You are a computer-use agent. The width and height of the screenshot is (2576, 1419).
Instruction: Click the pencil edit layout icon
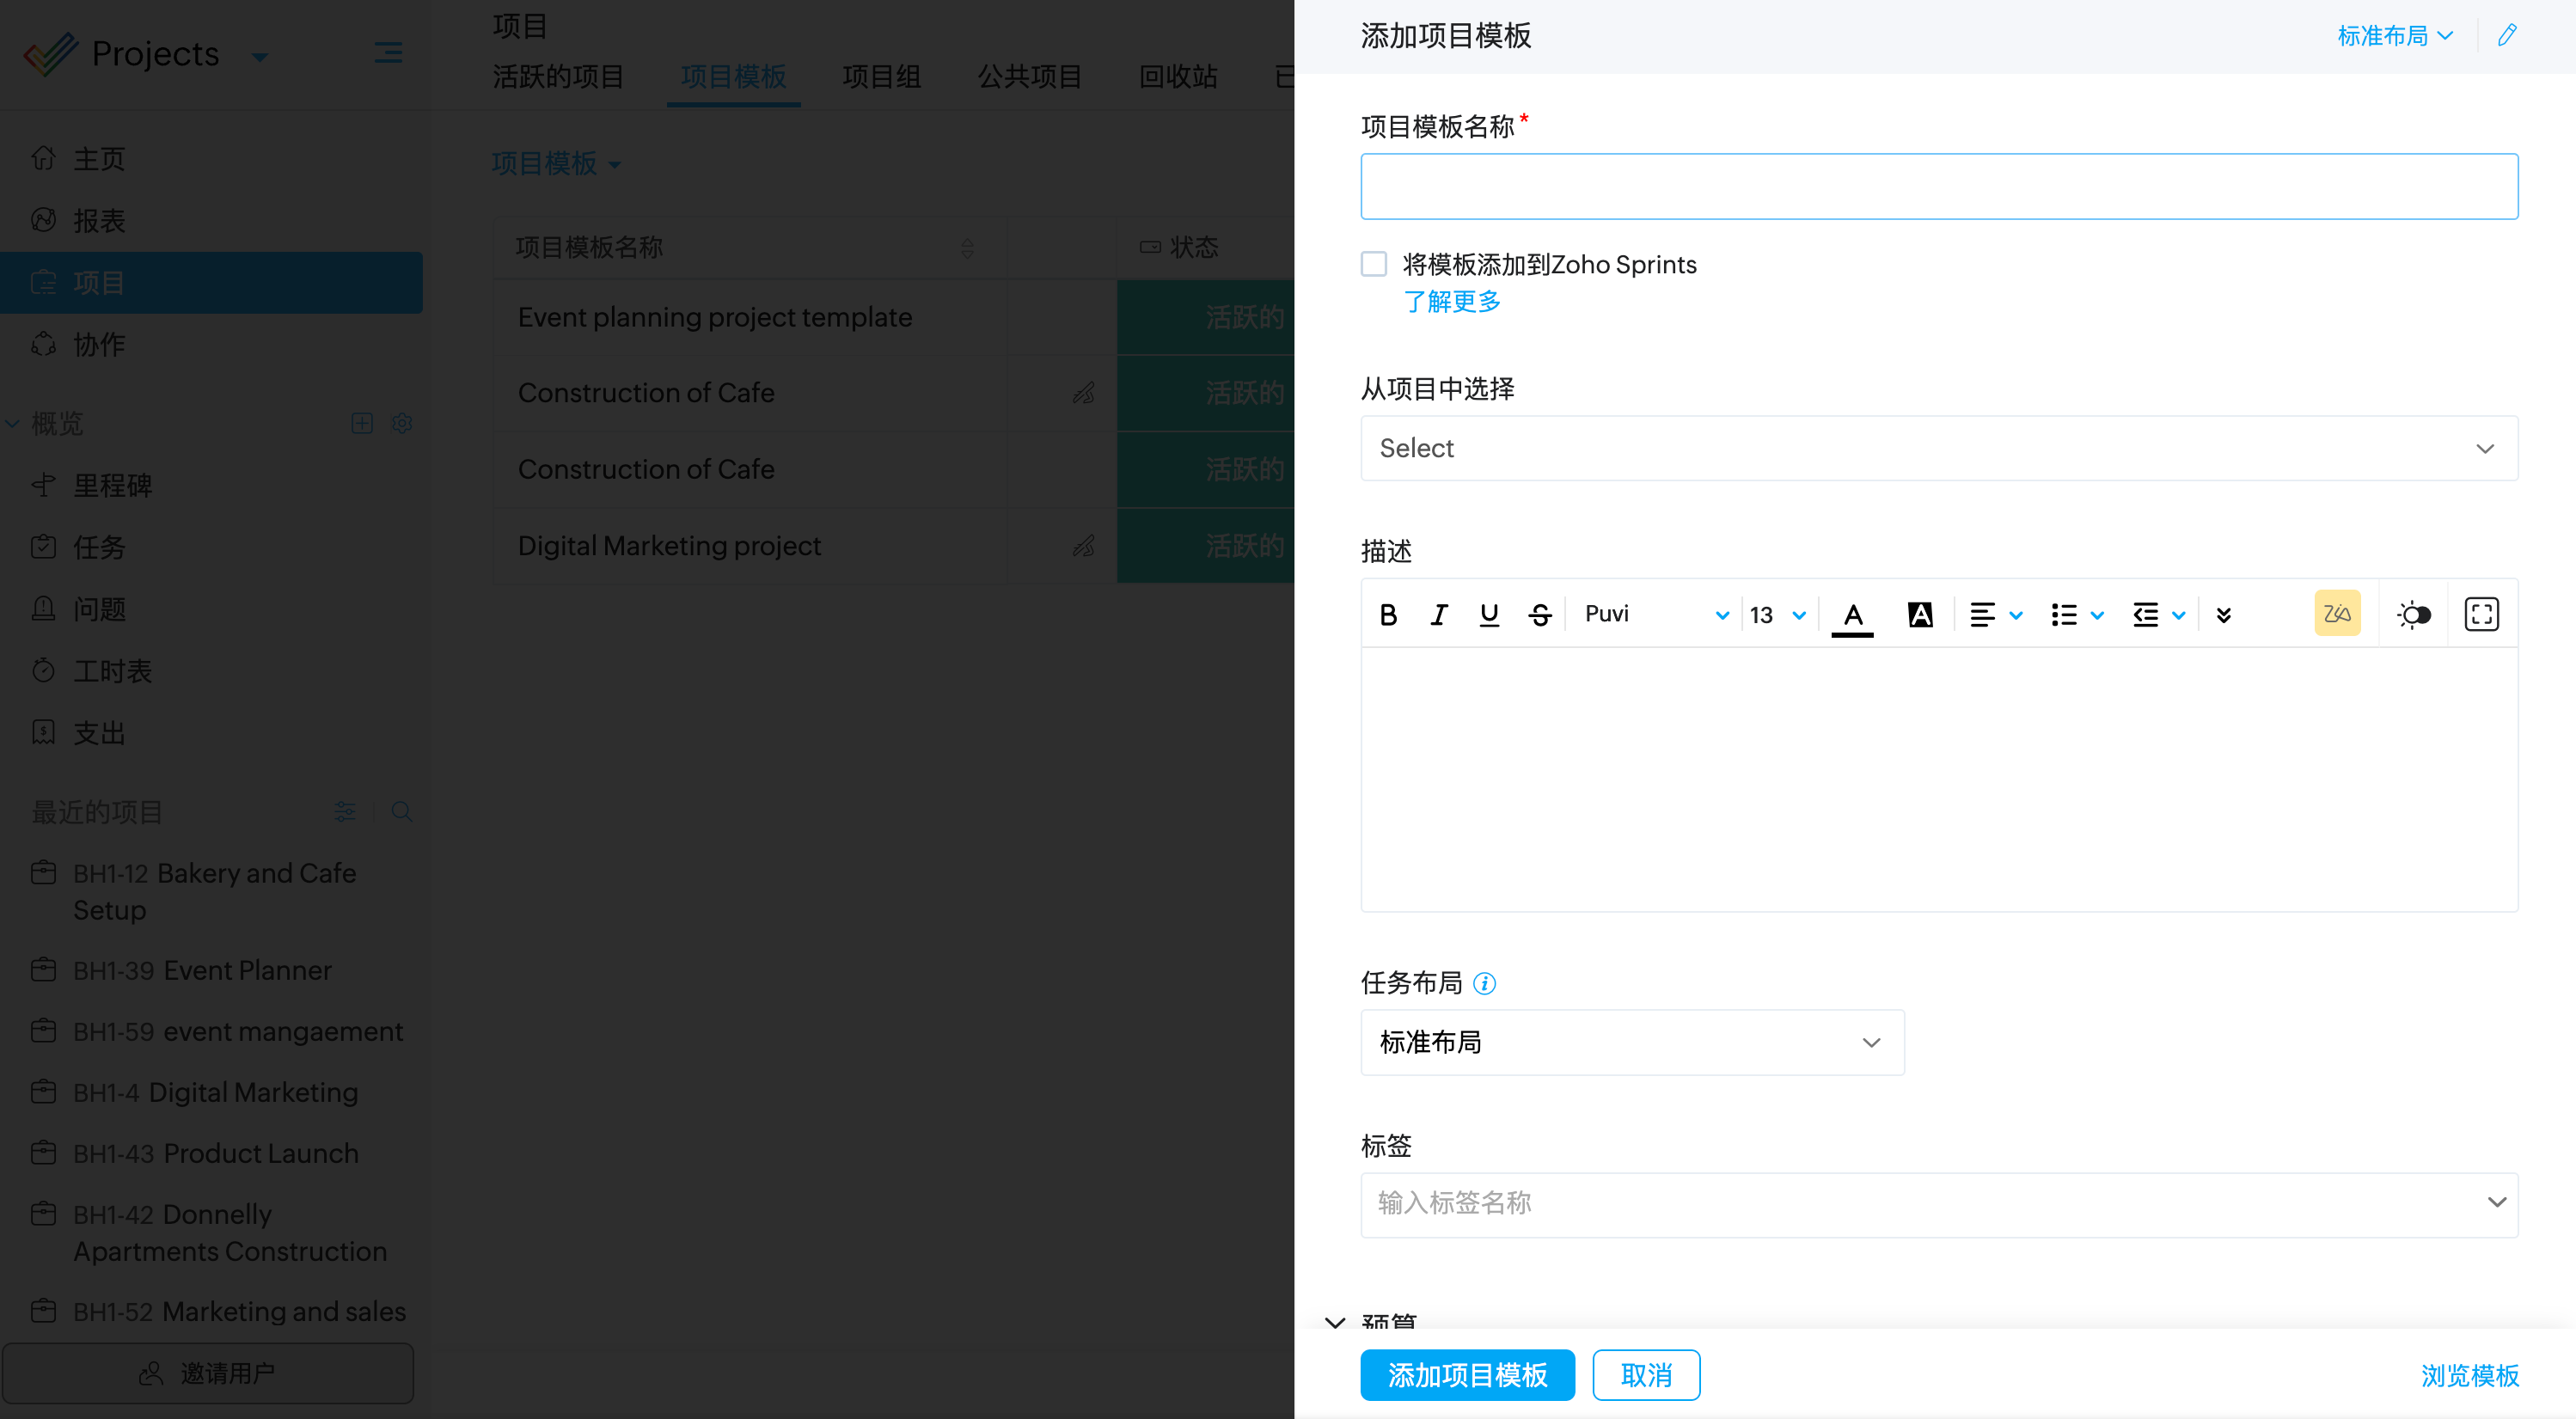[2507, 36]
